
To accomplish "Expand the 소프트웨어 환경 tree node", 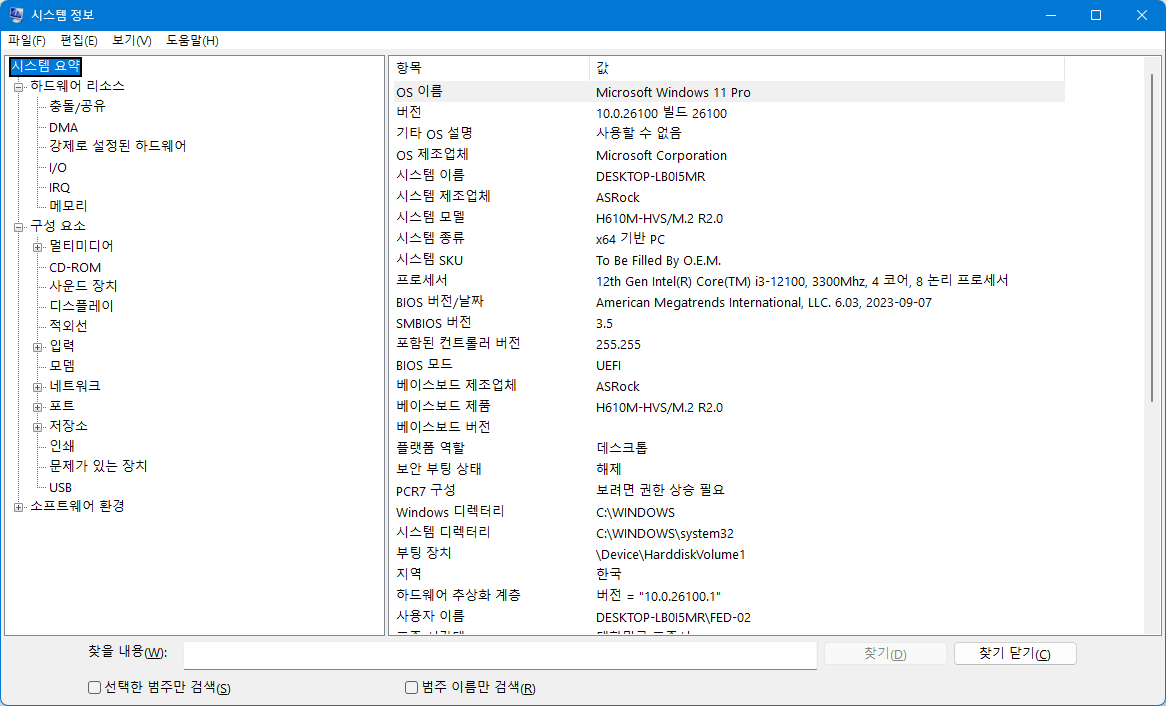I will pos(19,507).
